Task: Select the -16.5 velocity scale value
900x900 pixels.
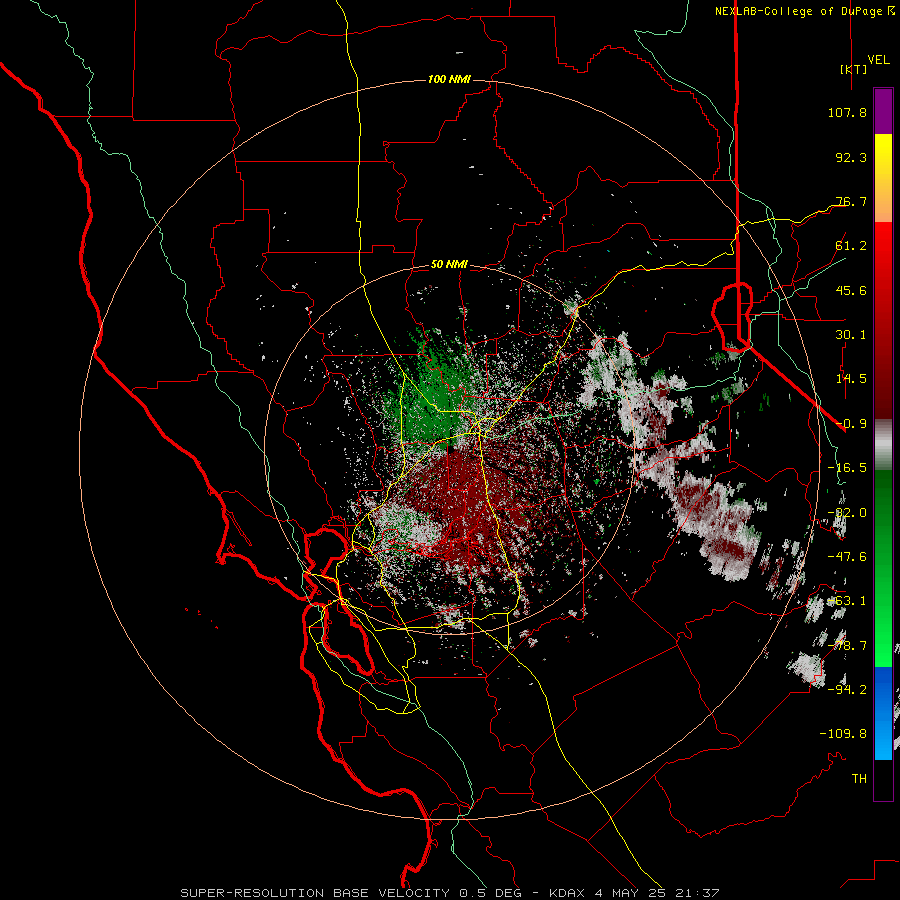Action: pos(847,468)
